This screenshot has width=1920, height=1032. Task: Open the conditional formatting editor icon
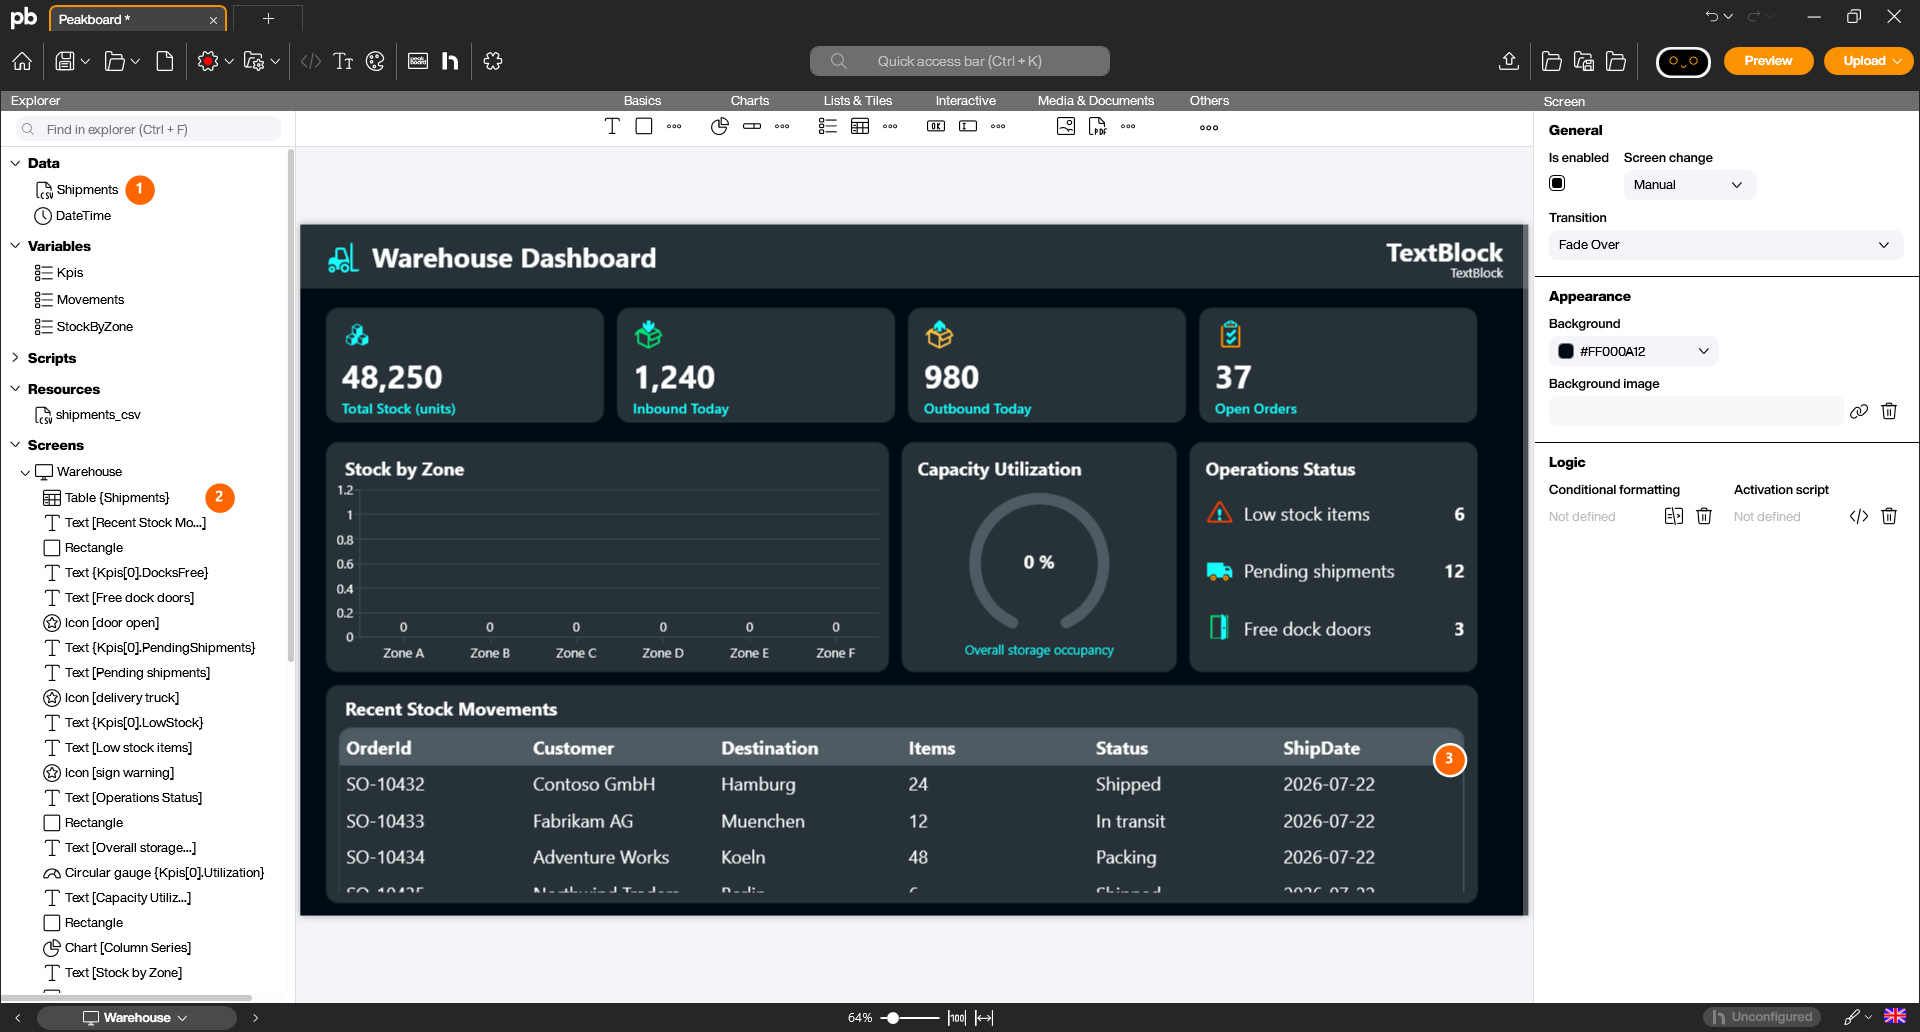point(1674,516)
